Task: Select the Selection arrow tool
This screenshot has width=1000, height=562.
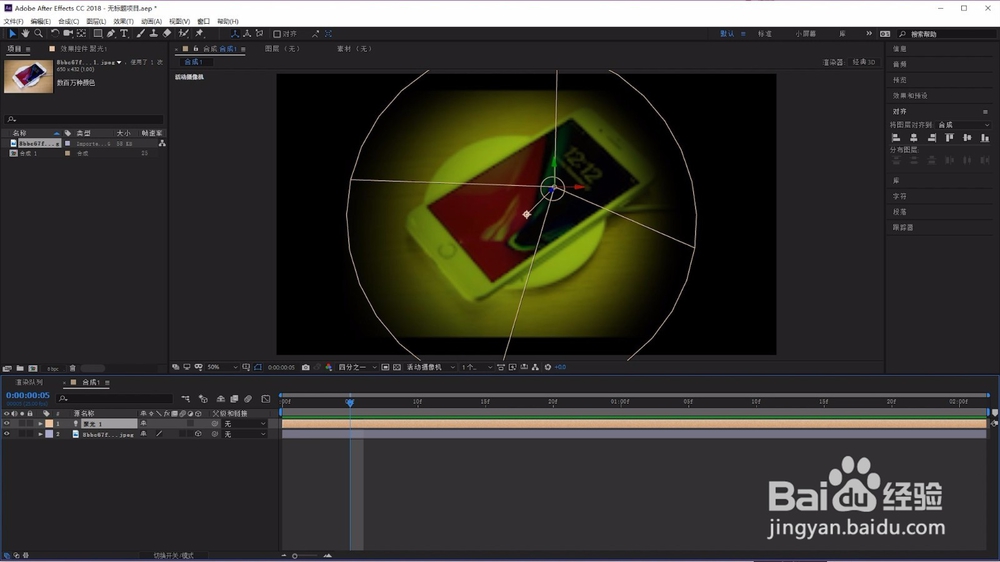Action: tap(12, 33)
